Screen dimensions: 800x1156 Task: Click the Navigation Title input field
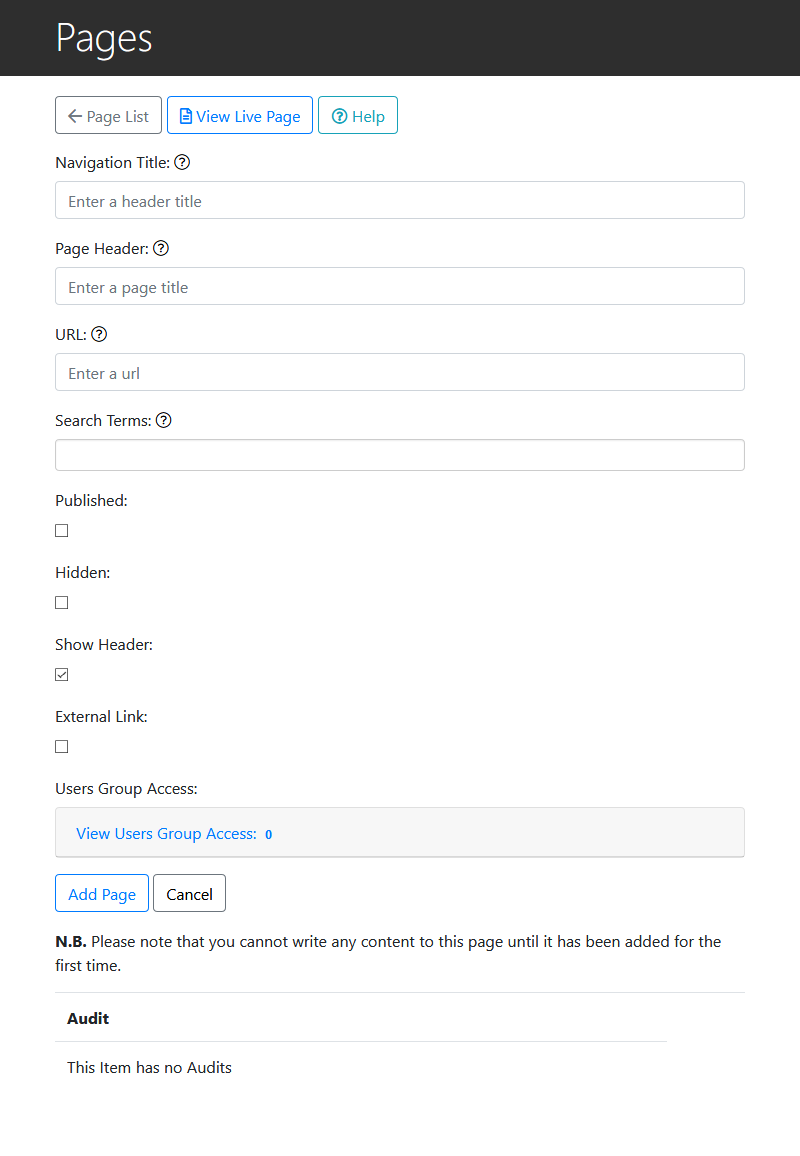coord(400,200)
